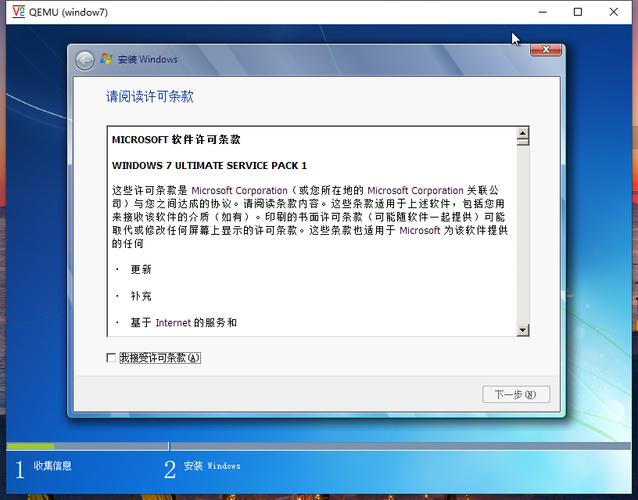Viewport: 638px width, 500px height.
Task: Click the text WINDOWS 7 ULTIMATE SERVICE PACK 1
Action: (209, 166)
